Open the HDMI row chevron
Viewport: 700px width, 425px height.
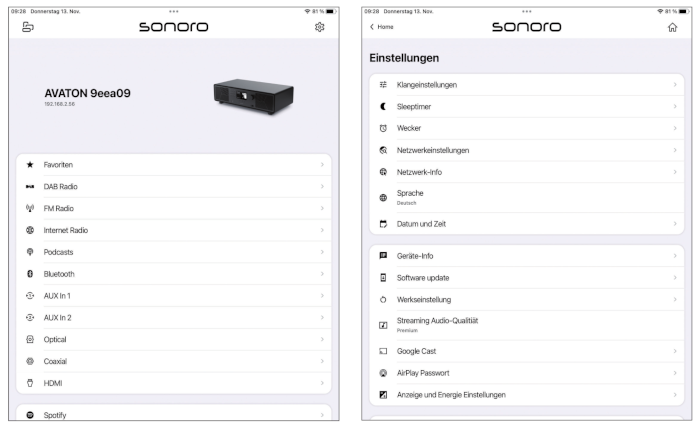[322, 383]
